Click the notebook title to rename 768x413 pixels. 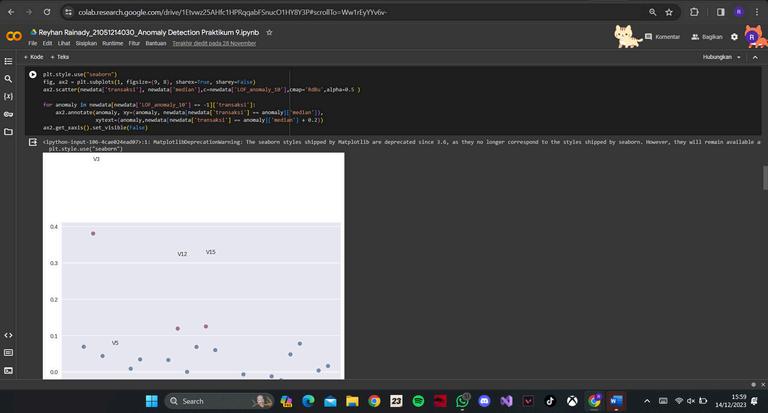tap(148, 32)
